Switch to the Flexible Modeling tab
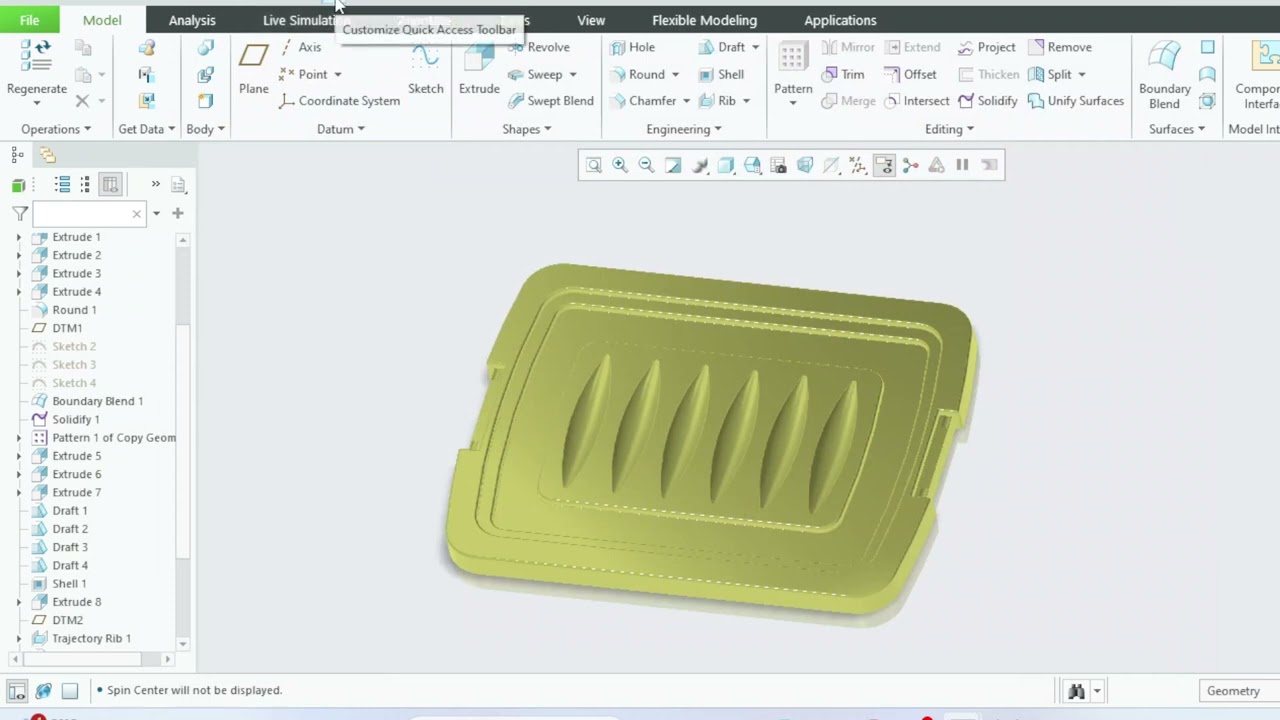Image resolution: width=1280 pixels, height=720 pixels. click(x=704, y=20)
